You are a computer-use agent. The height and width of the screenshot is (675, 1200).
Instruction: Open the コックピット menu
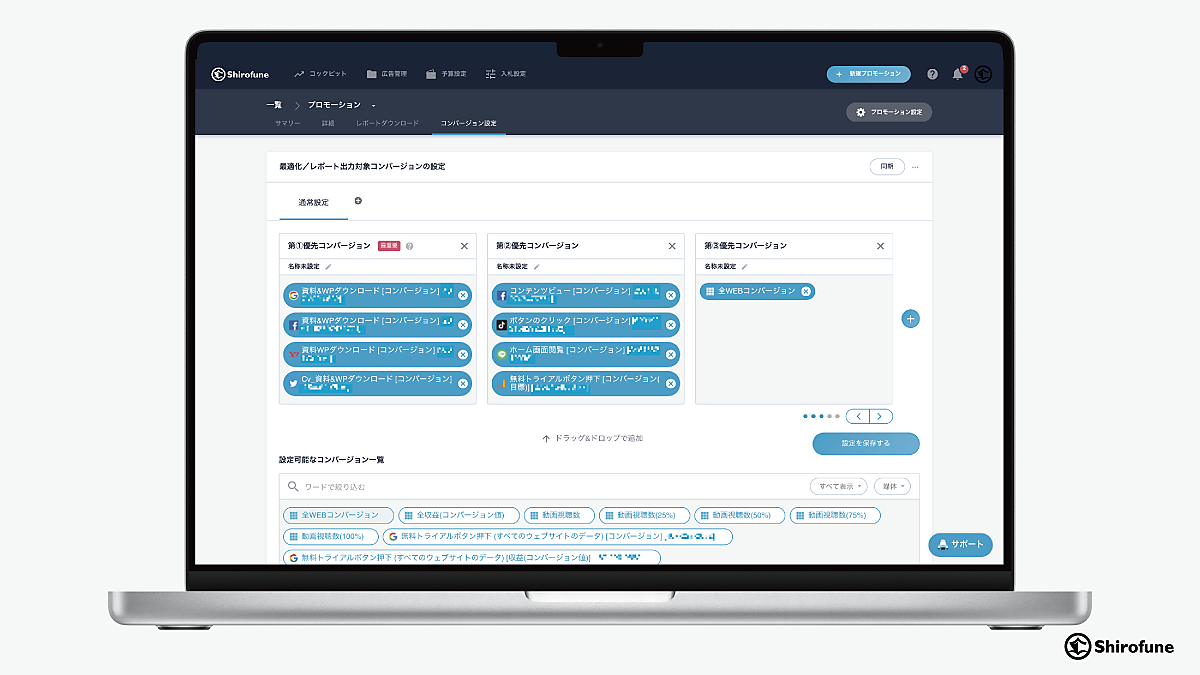pyautogui.click(x=320, y=74)
